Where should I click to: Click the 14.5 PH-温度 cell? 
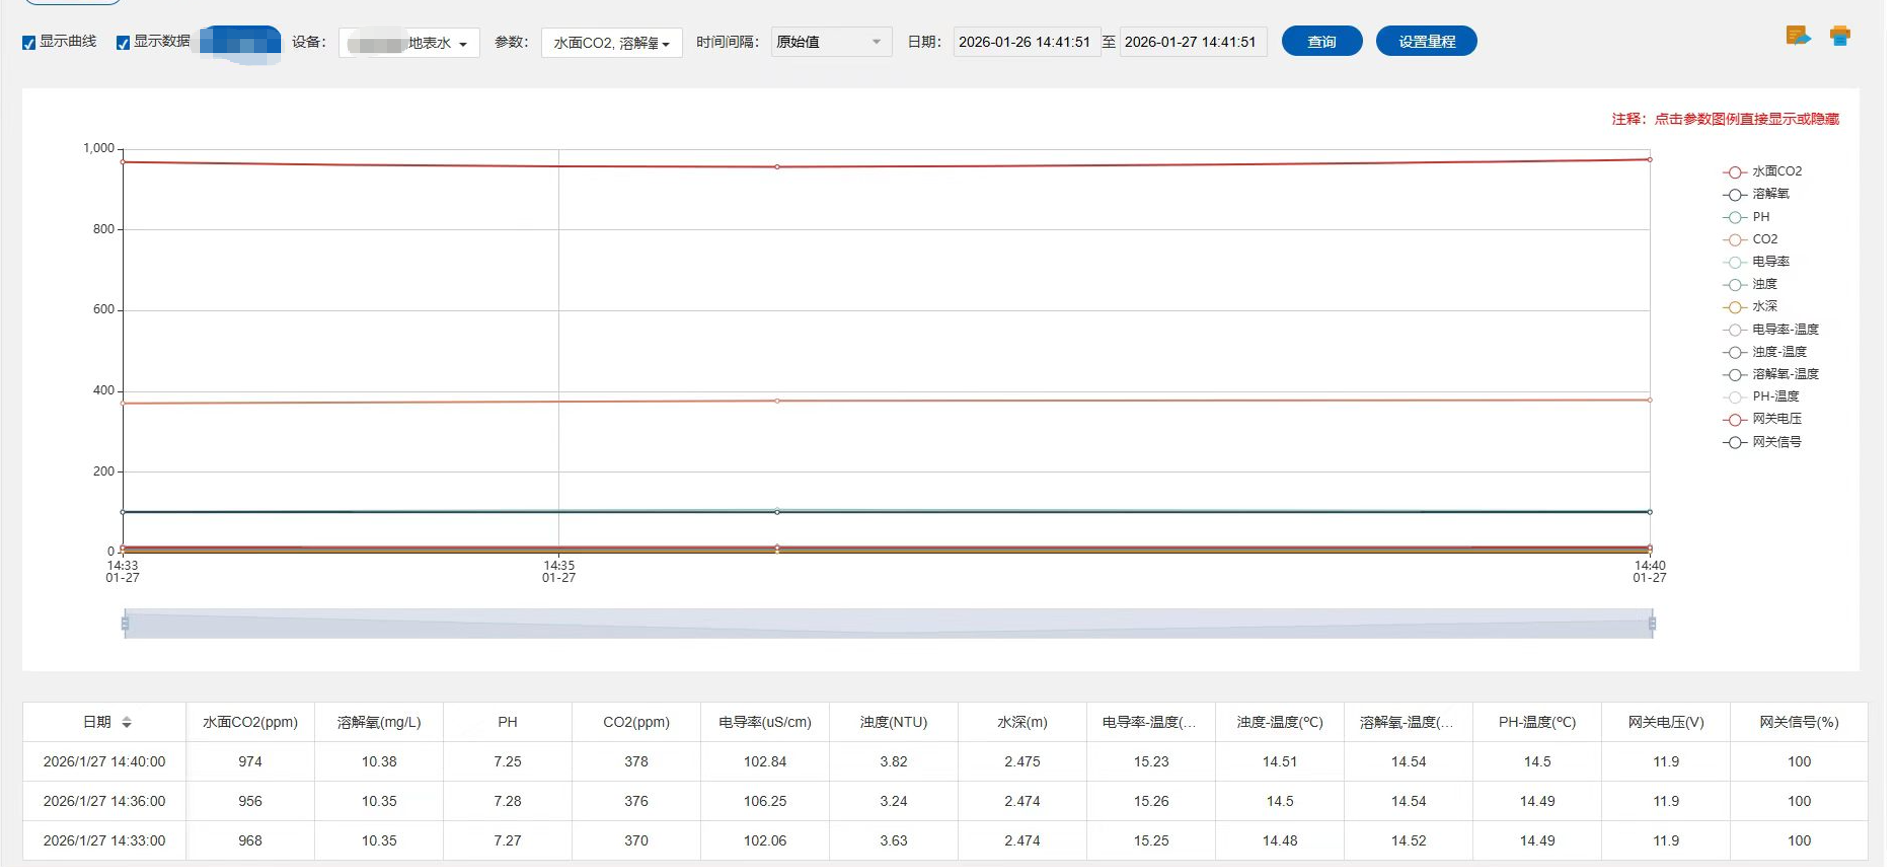1537,762
